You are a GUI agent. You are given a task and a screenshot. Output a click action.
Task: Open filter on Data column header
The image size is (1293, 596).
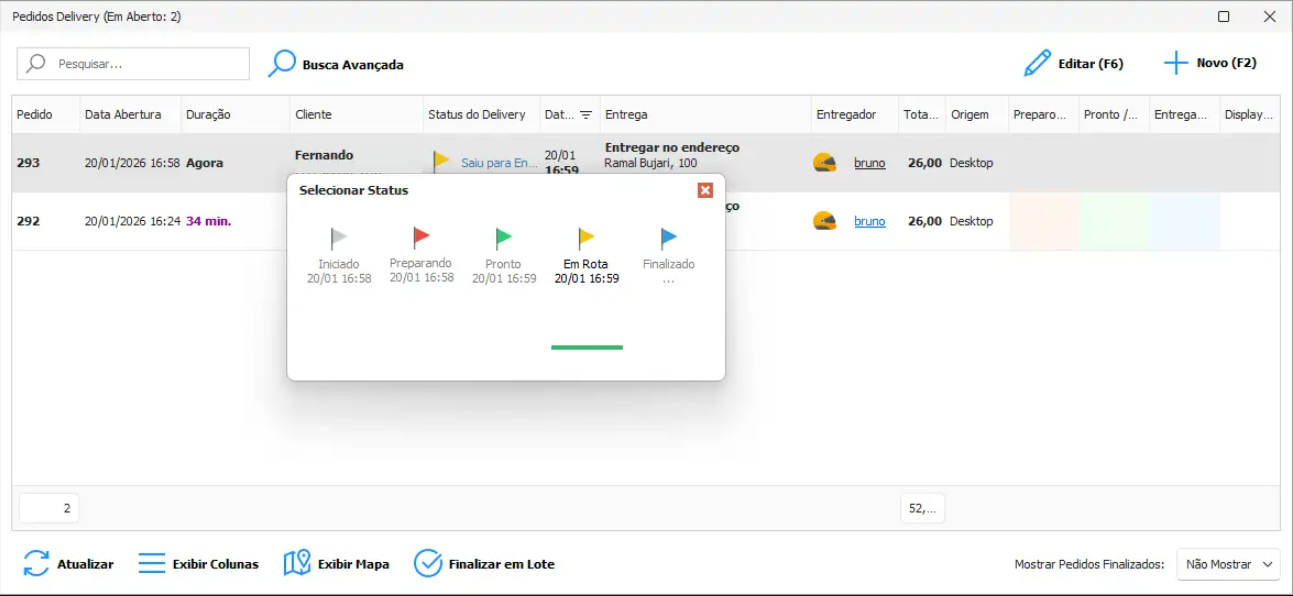point(586,115)
